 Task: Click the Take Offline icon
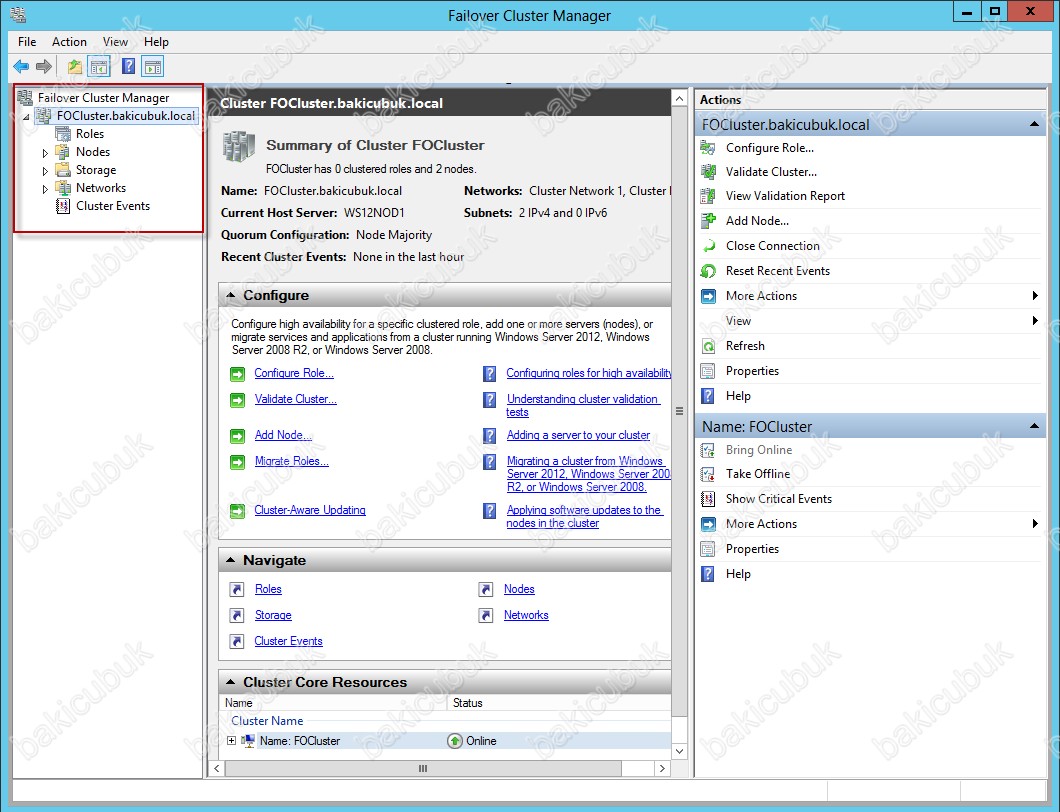[708, 474]
